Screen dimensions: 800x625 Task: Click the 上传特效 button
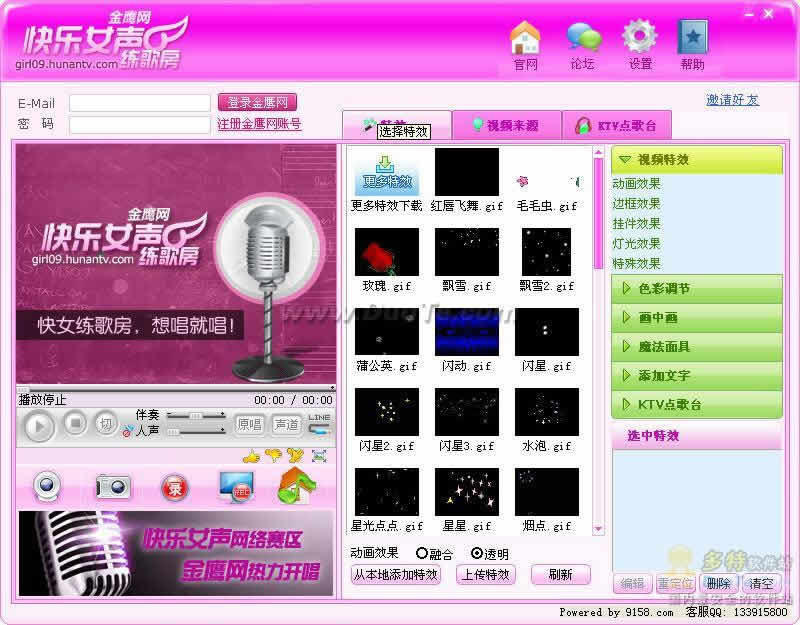click(486, 574)
